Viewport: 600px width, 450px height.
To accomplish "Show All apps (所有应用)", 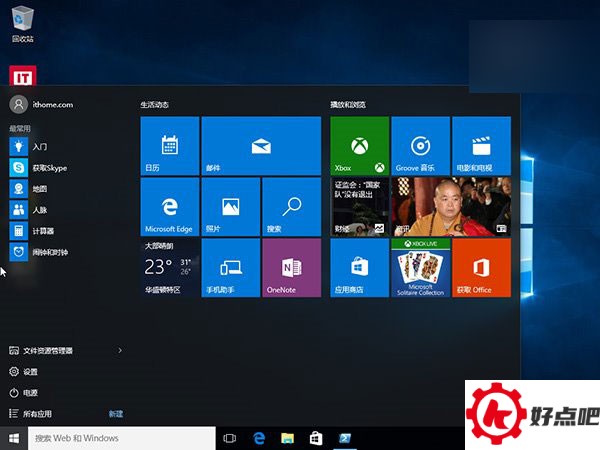I will point(30,414).
